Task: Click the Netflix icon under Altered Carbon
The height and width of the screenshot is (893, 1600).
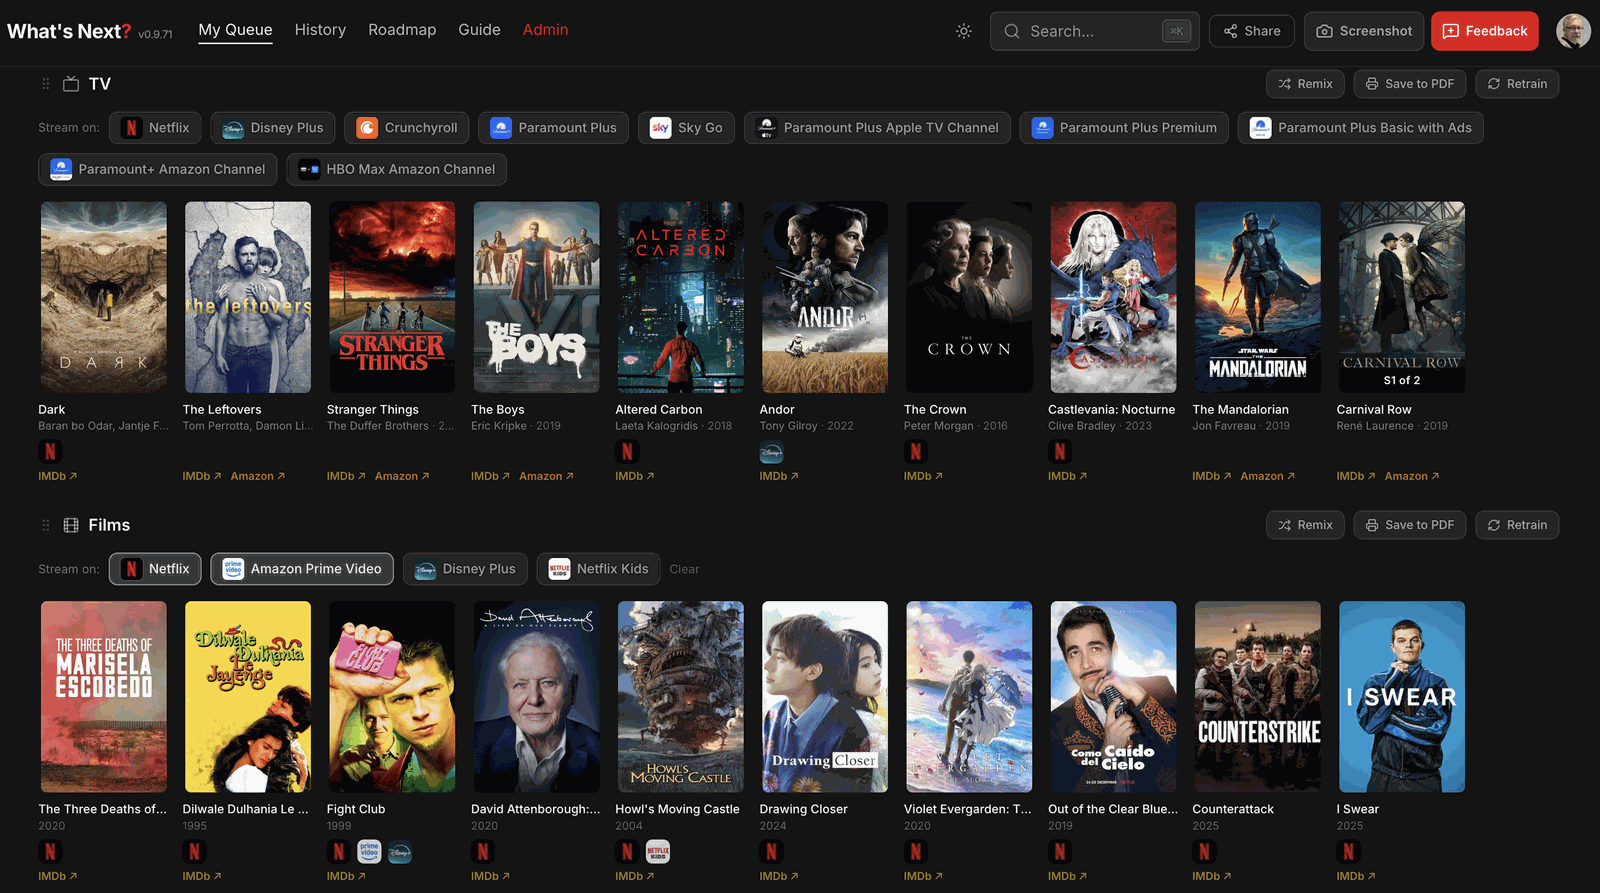Action: (x=627, y=452)
